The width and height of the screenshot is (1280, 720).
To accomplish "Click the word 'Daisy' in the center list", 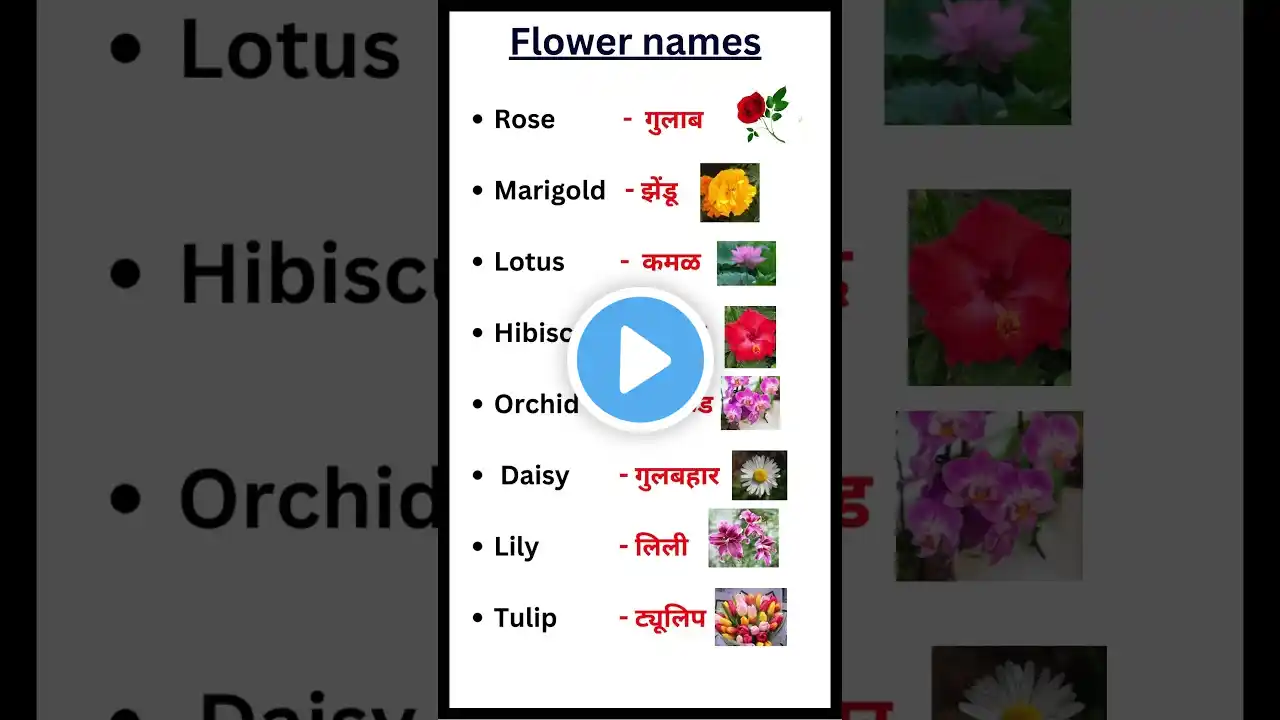I will tap(534, 475).
